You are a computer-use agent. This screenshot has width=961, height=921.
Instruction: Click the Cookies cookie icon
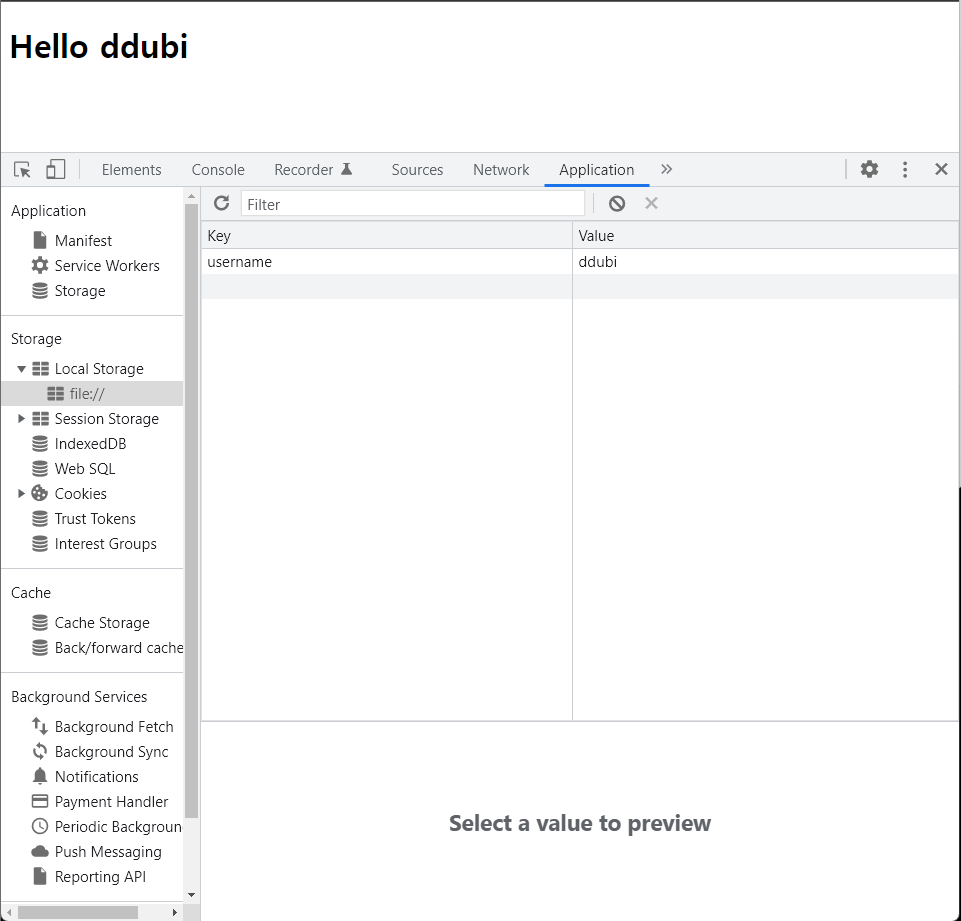(x=40, y=493)
